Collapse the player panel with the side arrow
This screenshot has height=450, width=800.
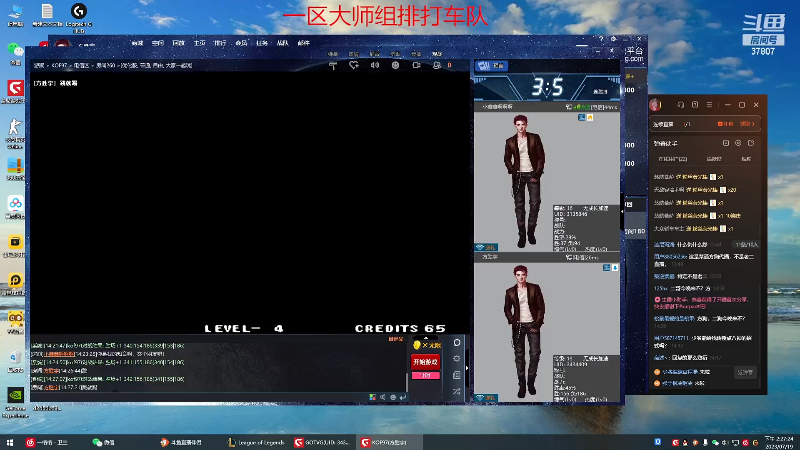point(467,368)
